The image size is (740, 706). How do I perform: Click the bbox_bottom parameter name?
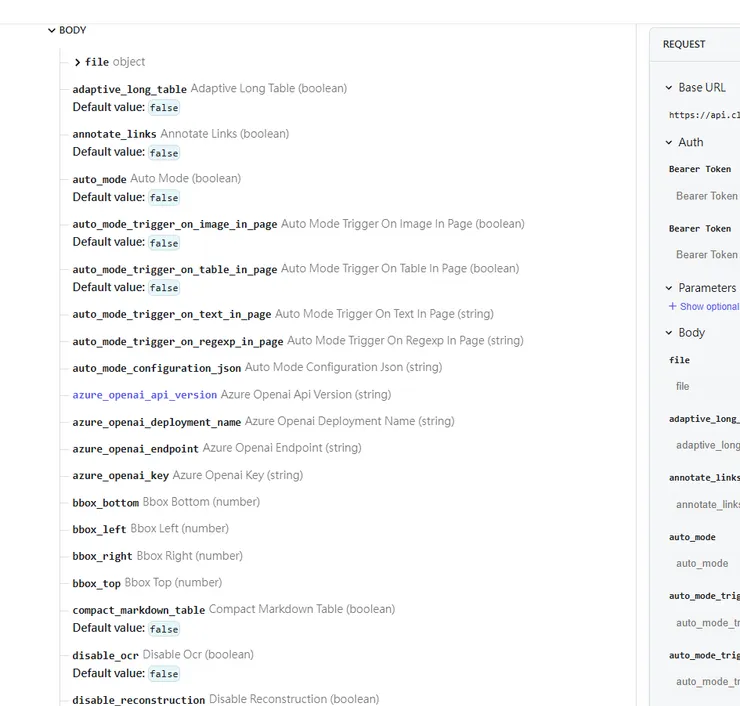[x=105, y=503]
